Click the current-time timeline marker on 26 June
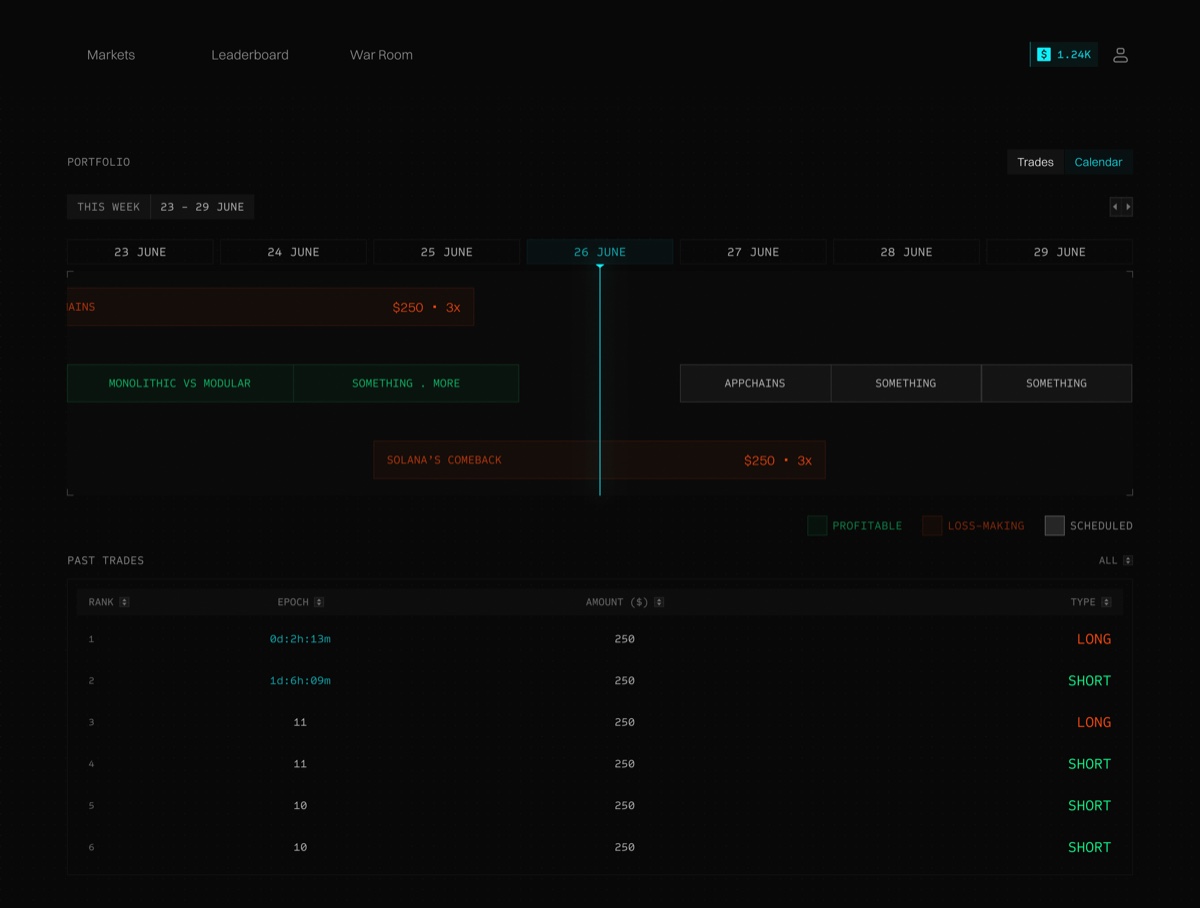Viewport: 1200px width, 908px height. click(600, 380)
